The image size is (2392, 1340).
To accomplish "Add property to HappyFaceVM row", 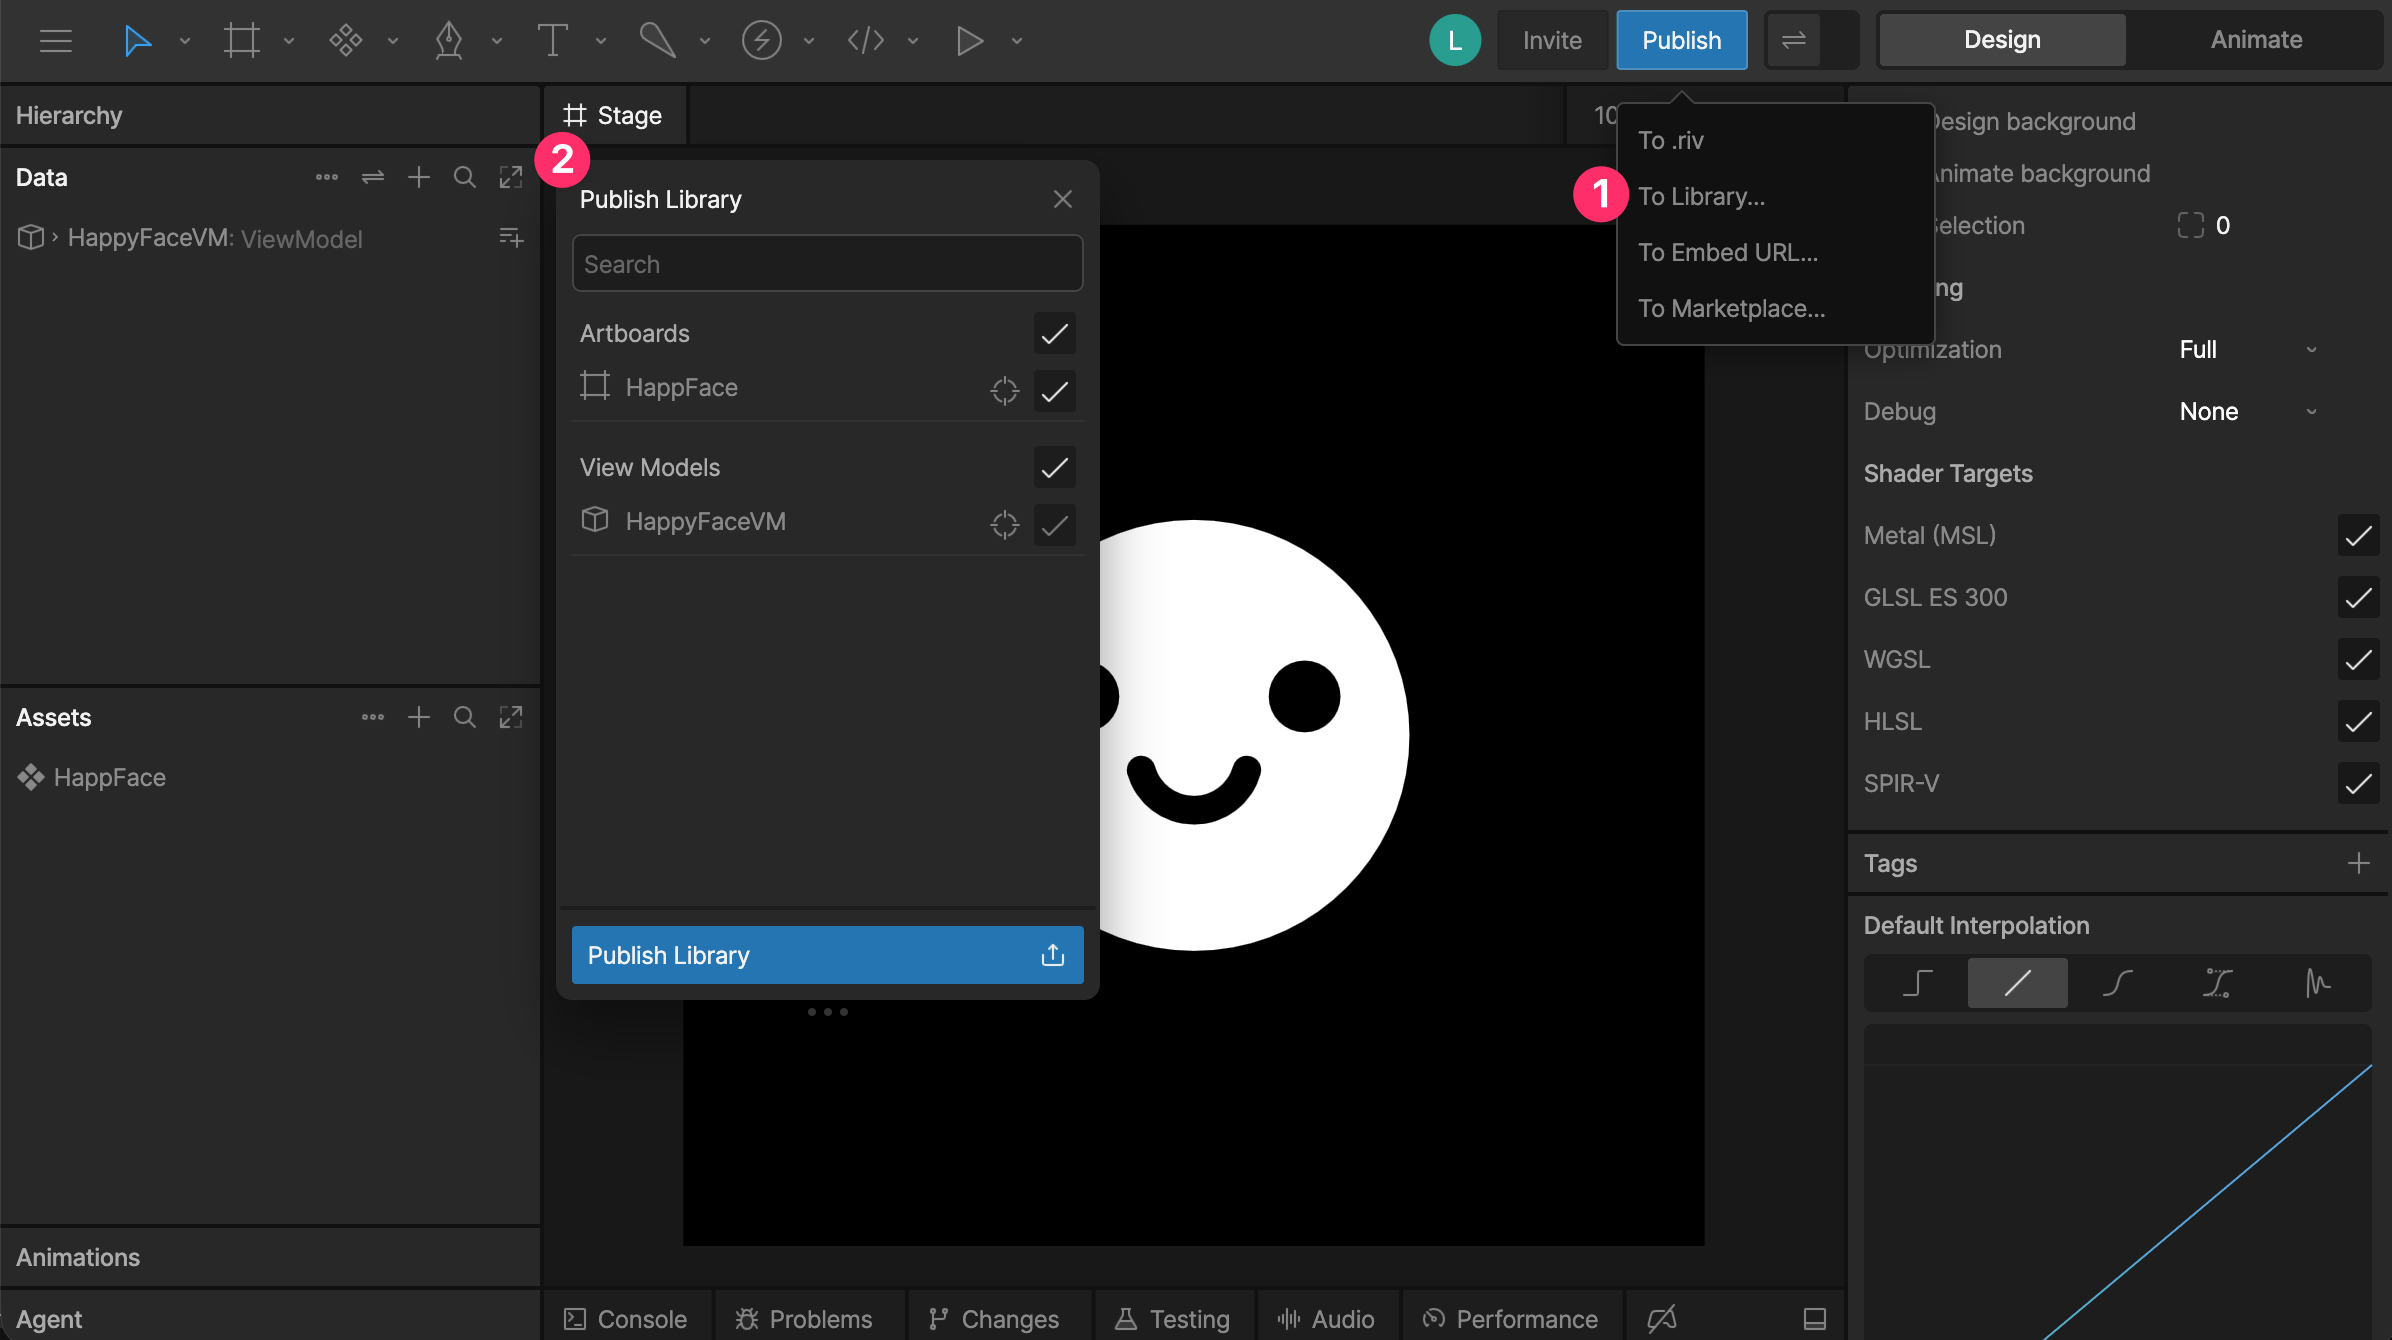I will [x=511, y=237].
